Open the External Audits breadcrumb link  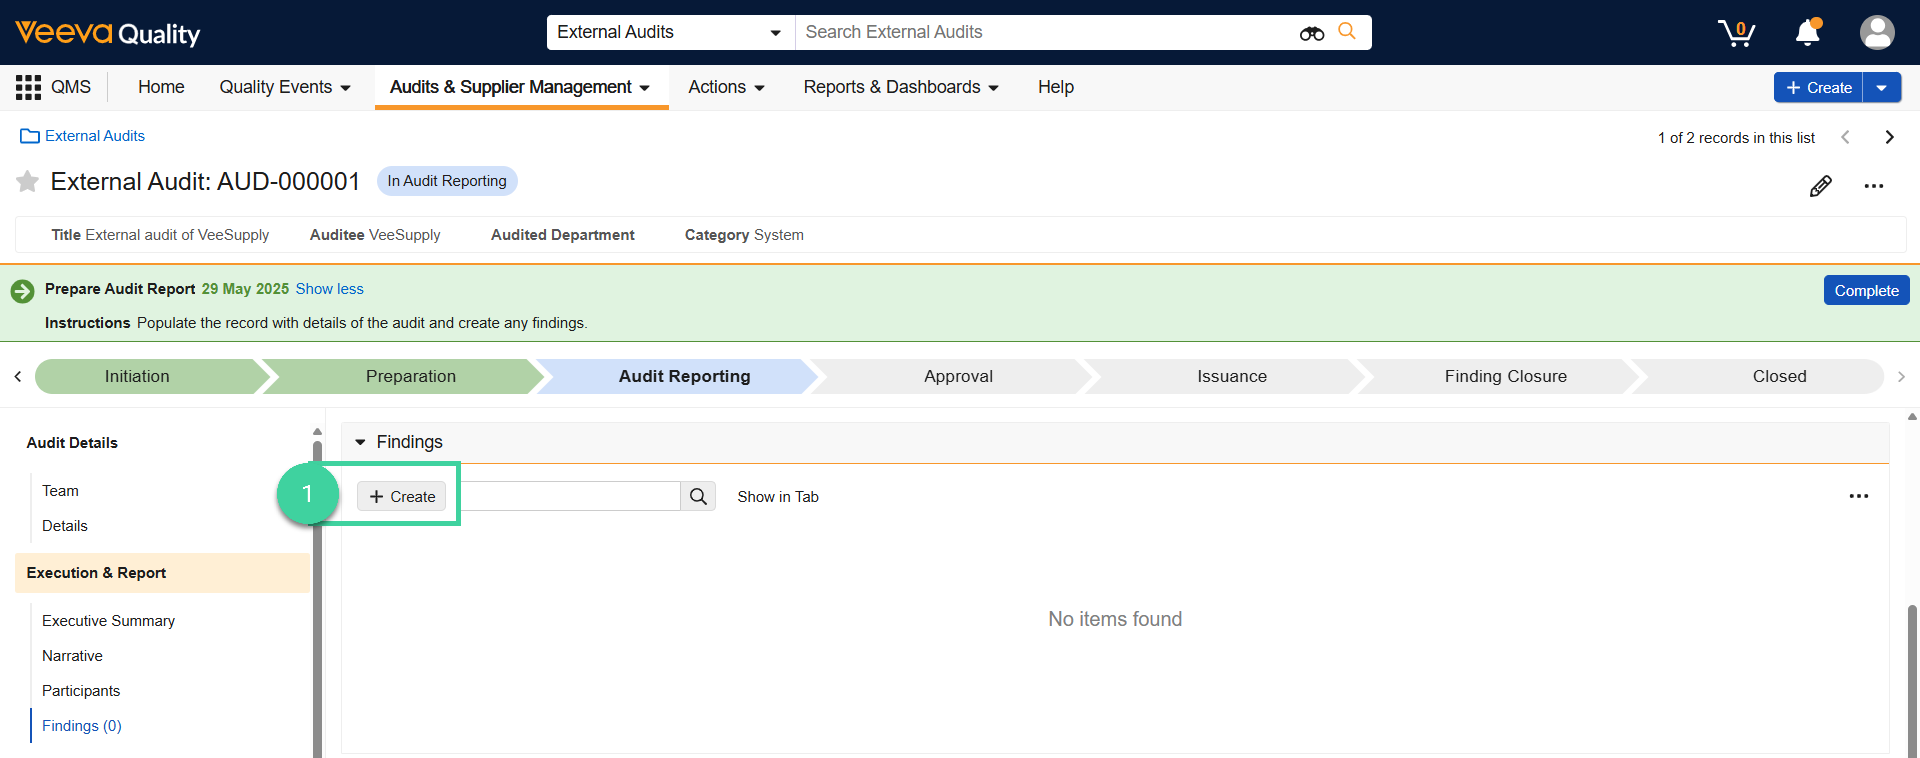(x=95, y=136)
